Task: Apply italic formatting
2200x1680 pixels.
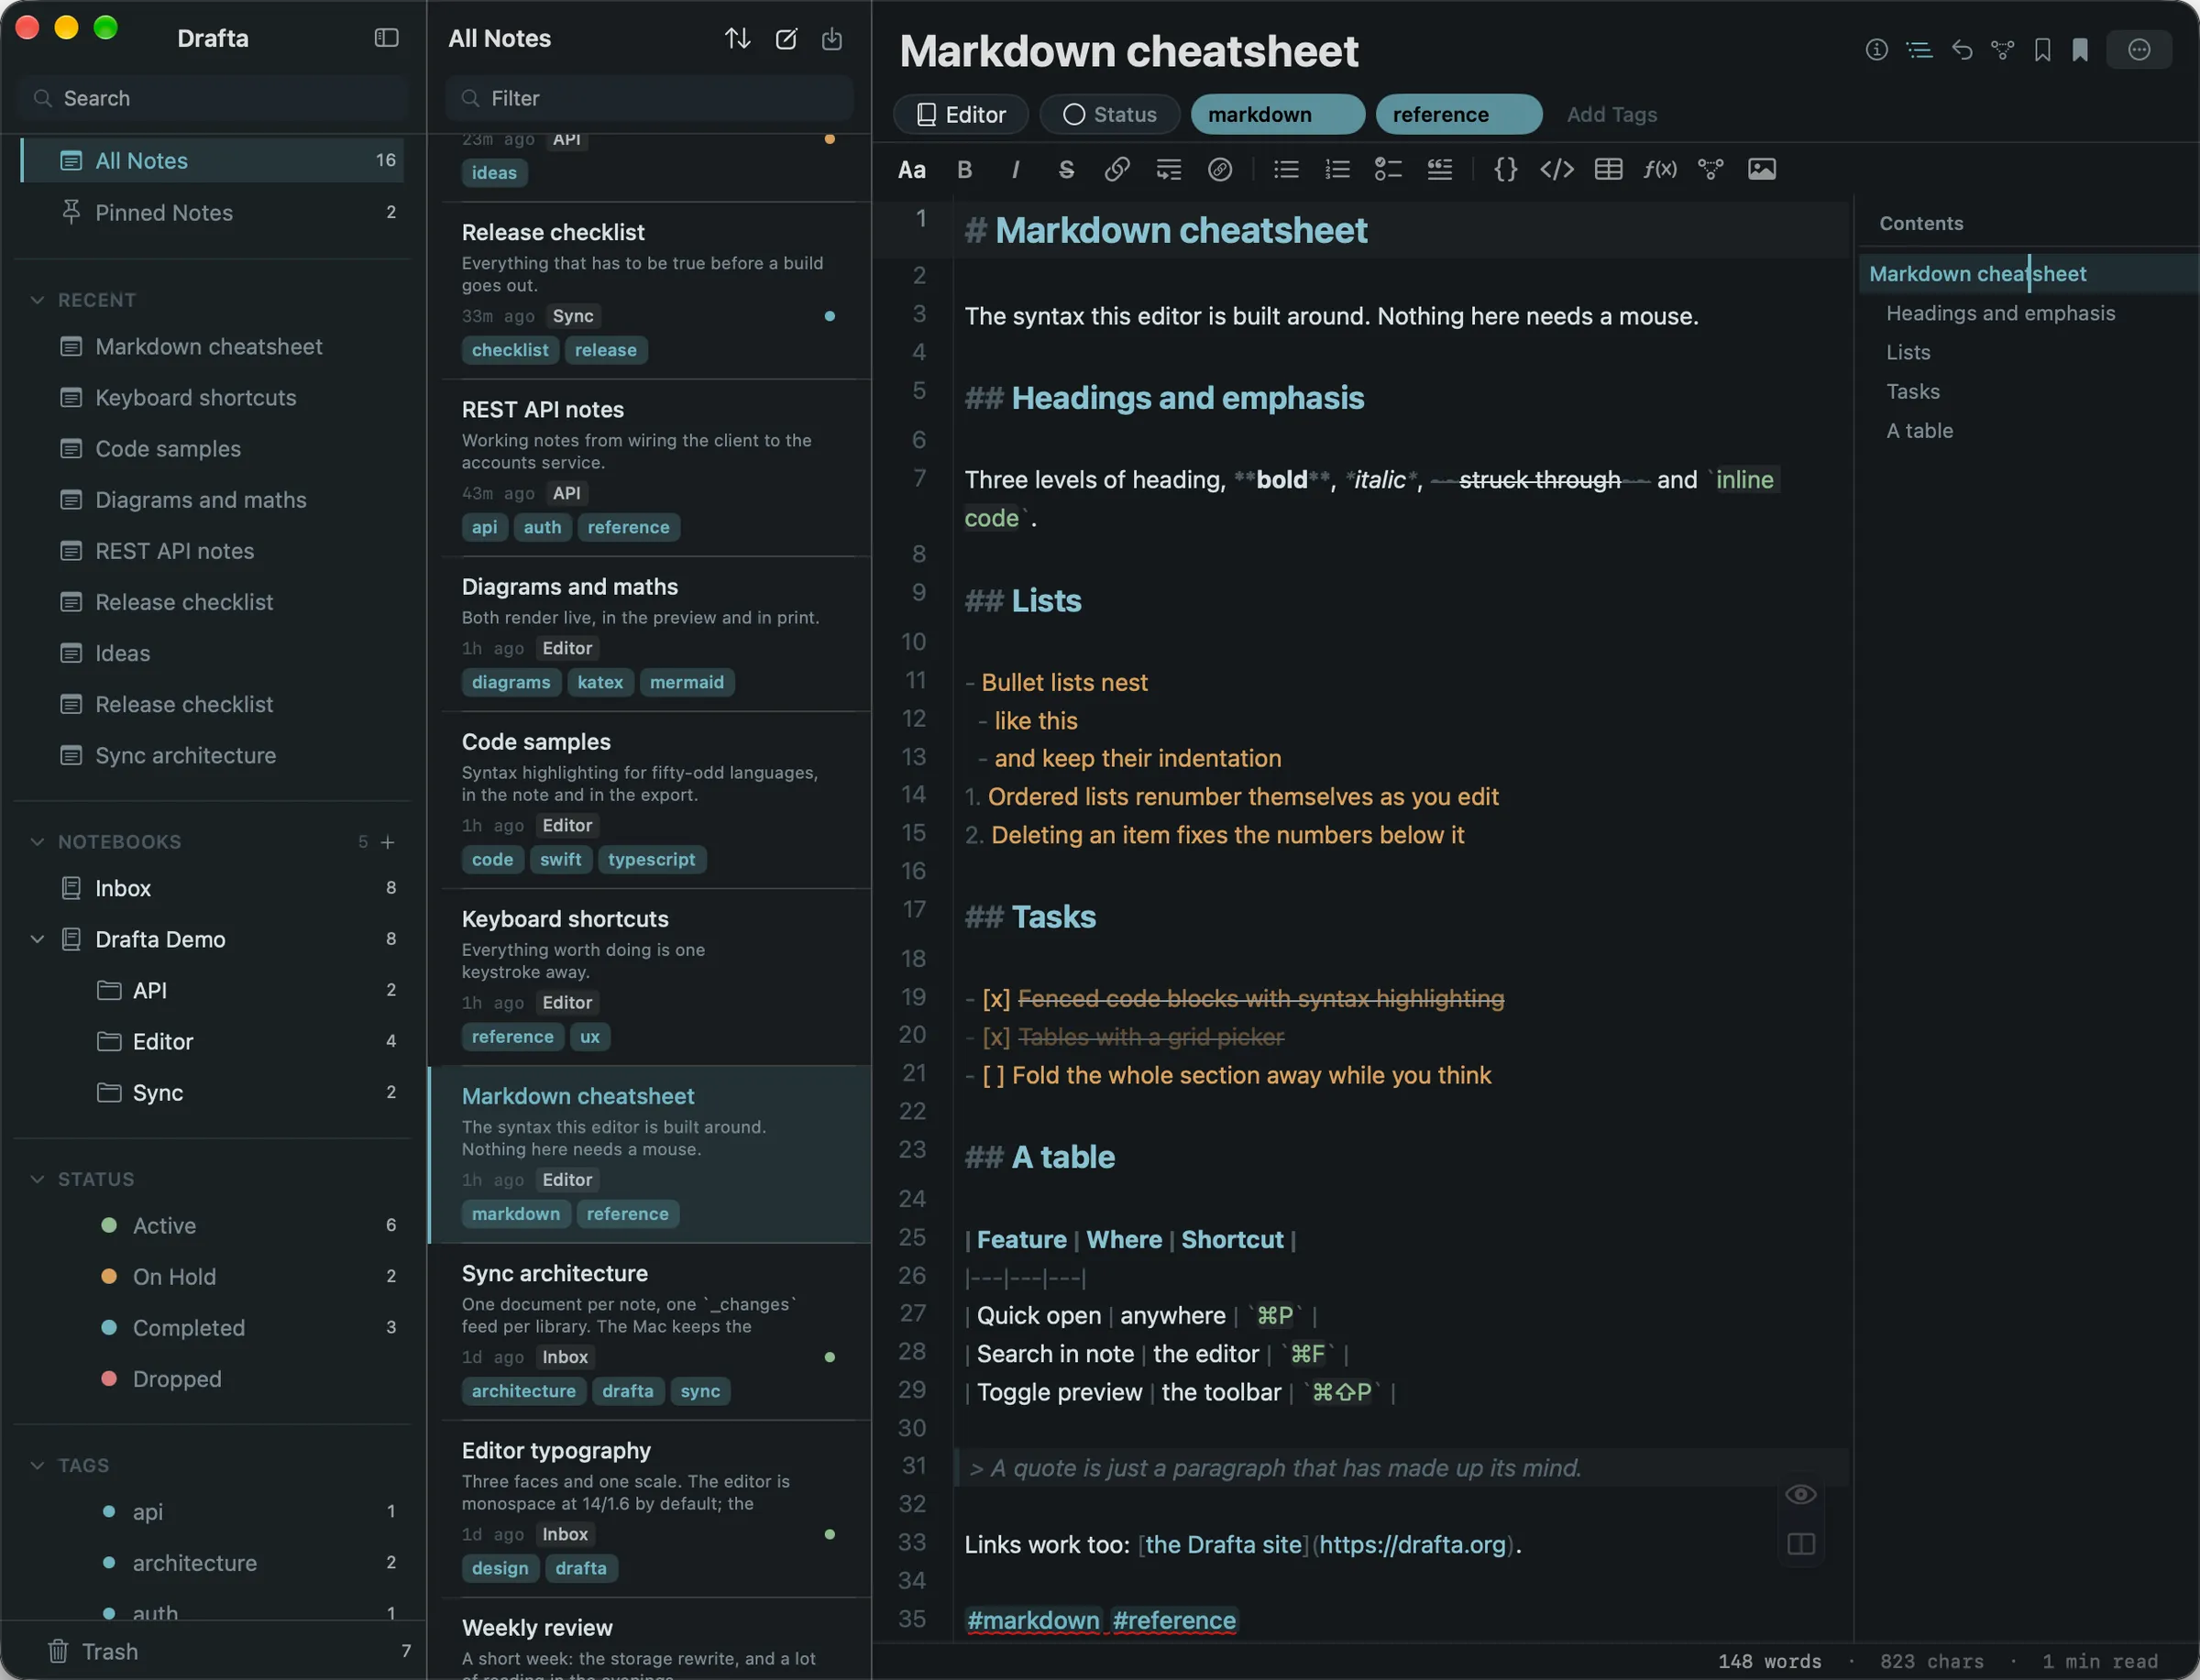Action: pyautogui.click(x=1015, y=169)
